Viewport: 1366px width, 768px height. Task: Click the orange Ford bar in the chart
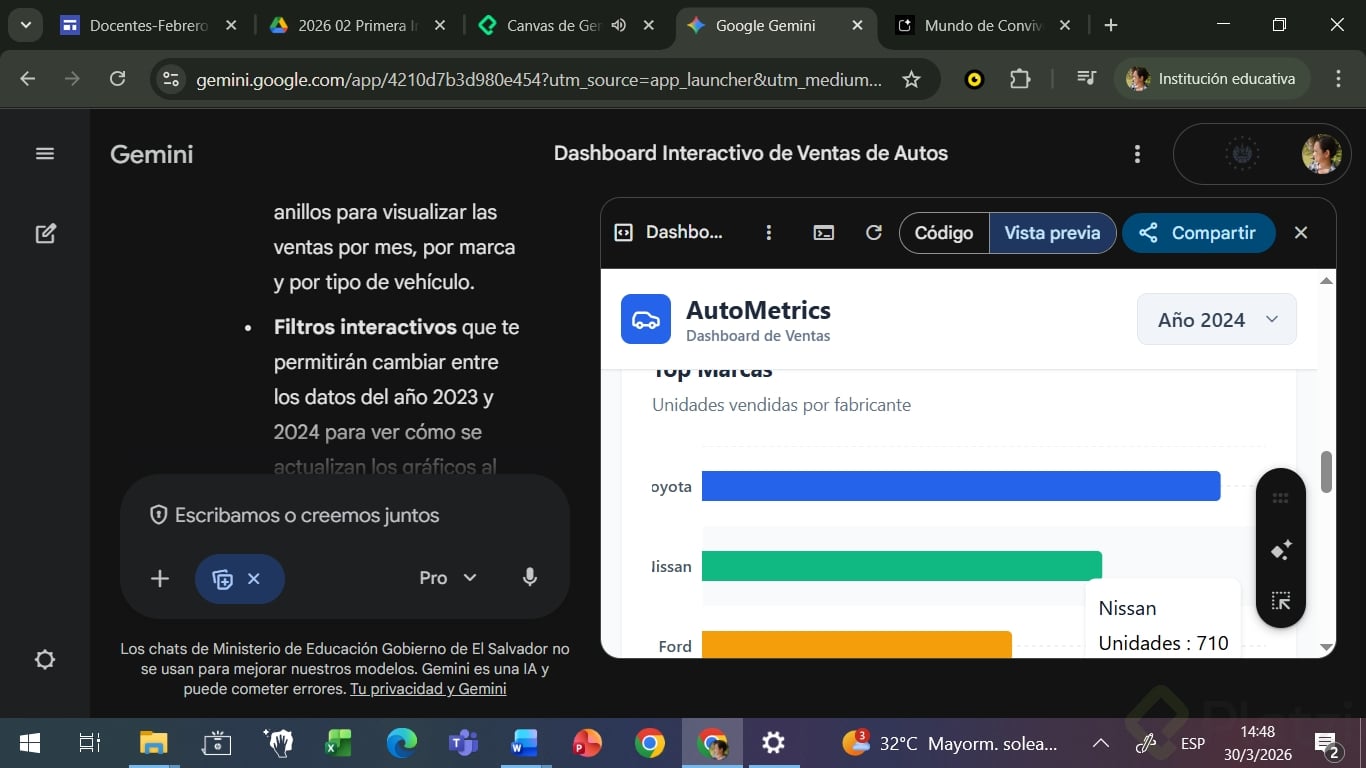click(857, 644)
